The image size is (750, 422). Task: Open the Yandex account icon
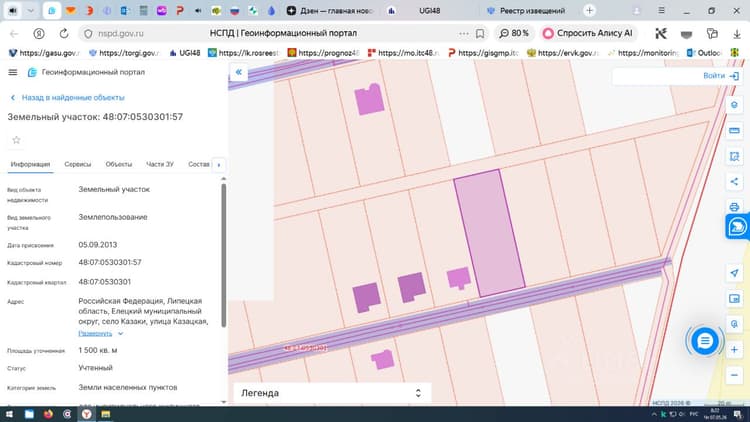(x=39, y=33)
